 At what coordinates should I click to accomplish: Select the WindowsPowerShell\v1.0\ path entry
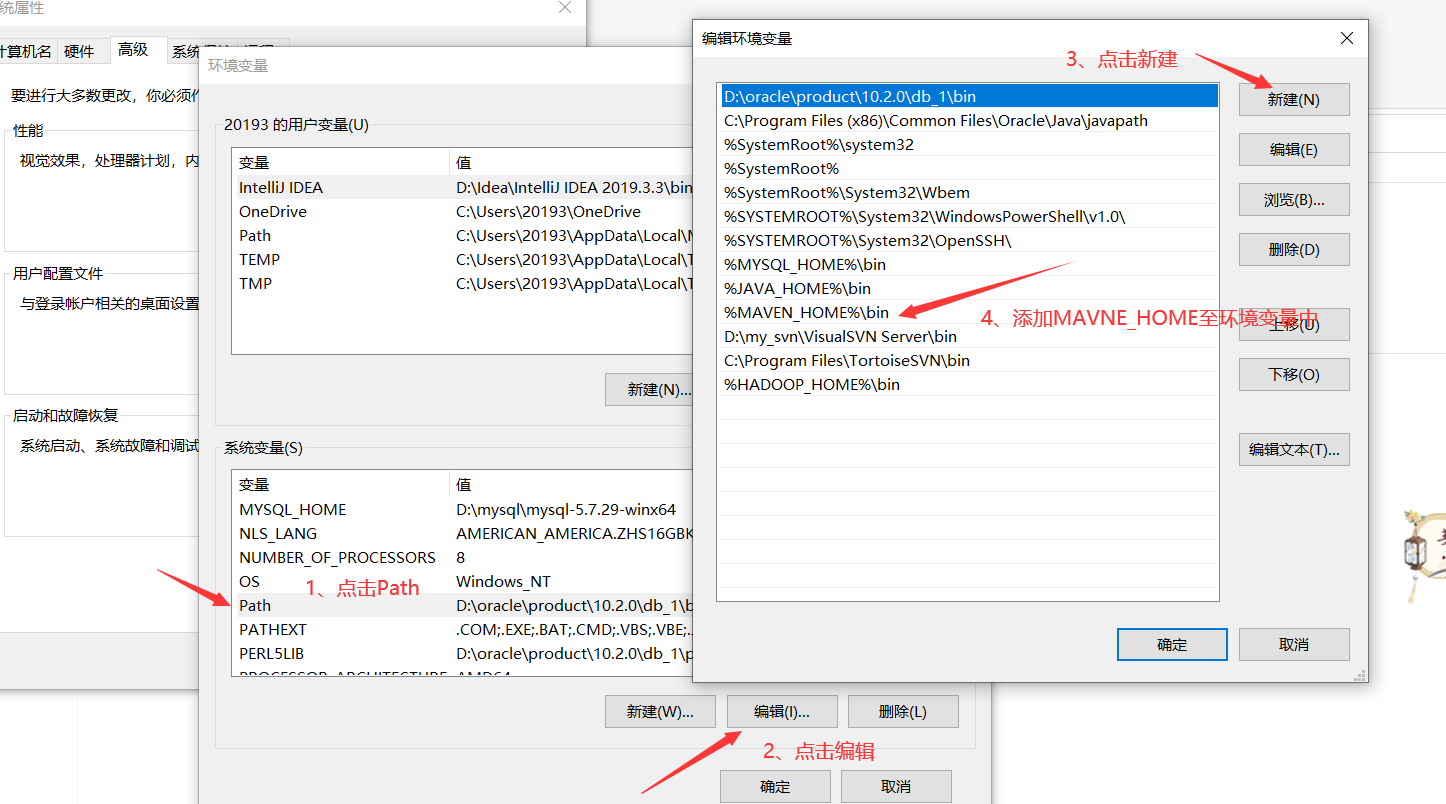[968, 217]
